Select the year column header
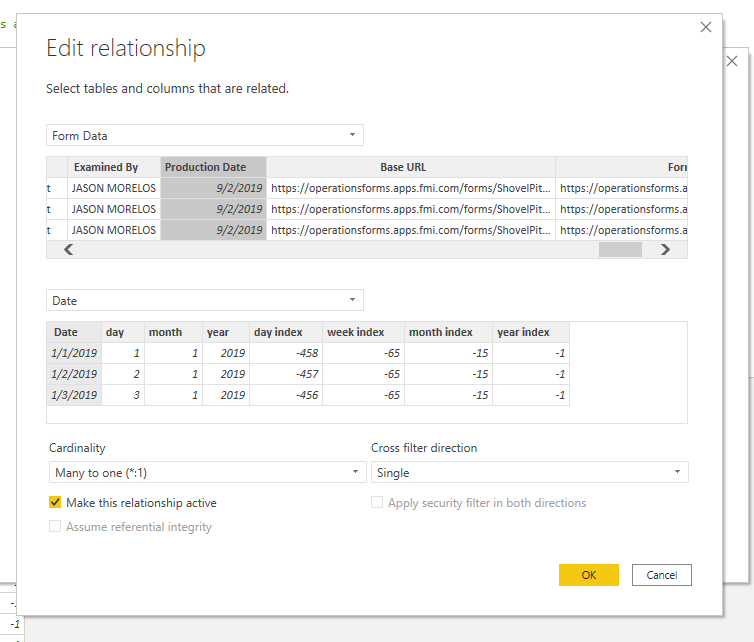The width and height of the screenshot is (754, 642). pyautogui.click(x=226, y=332)
